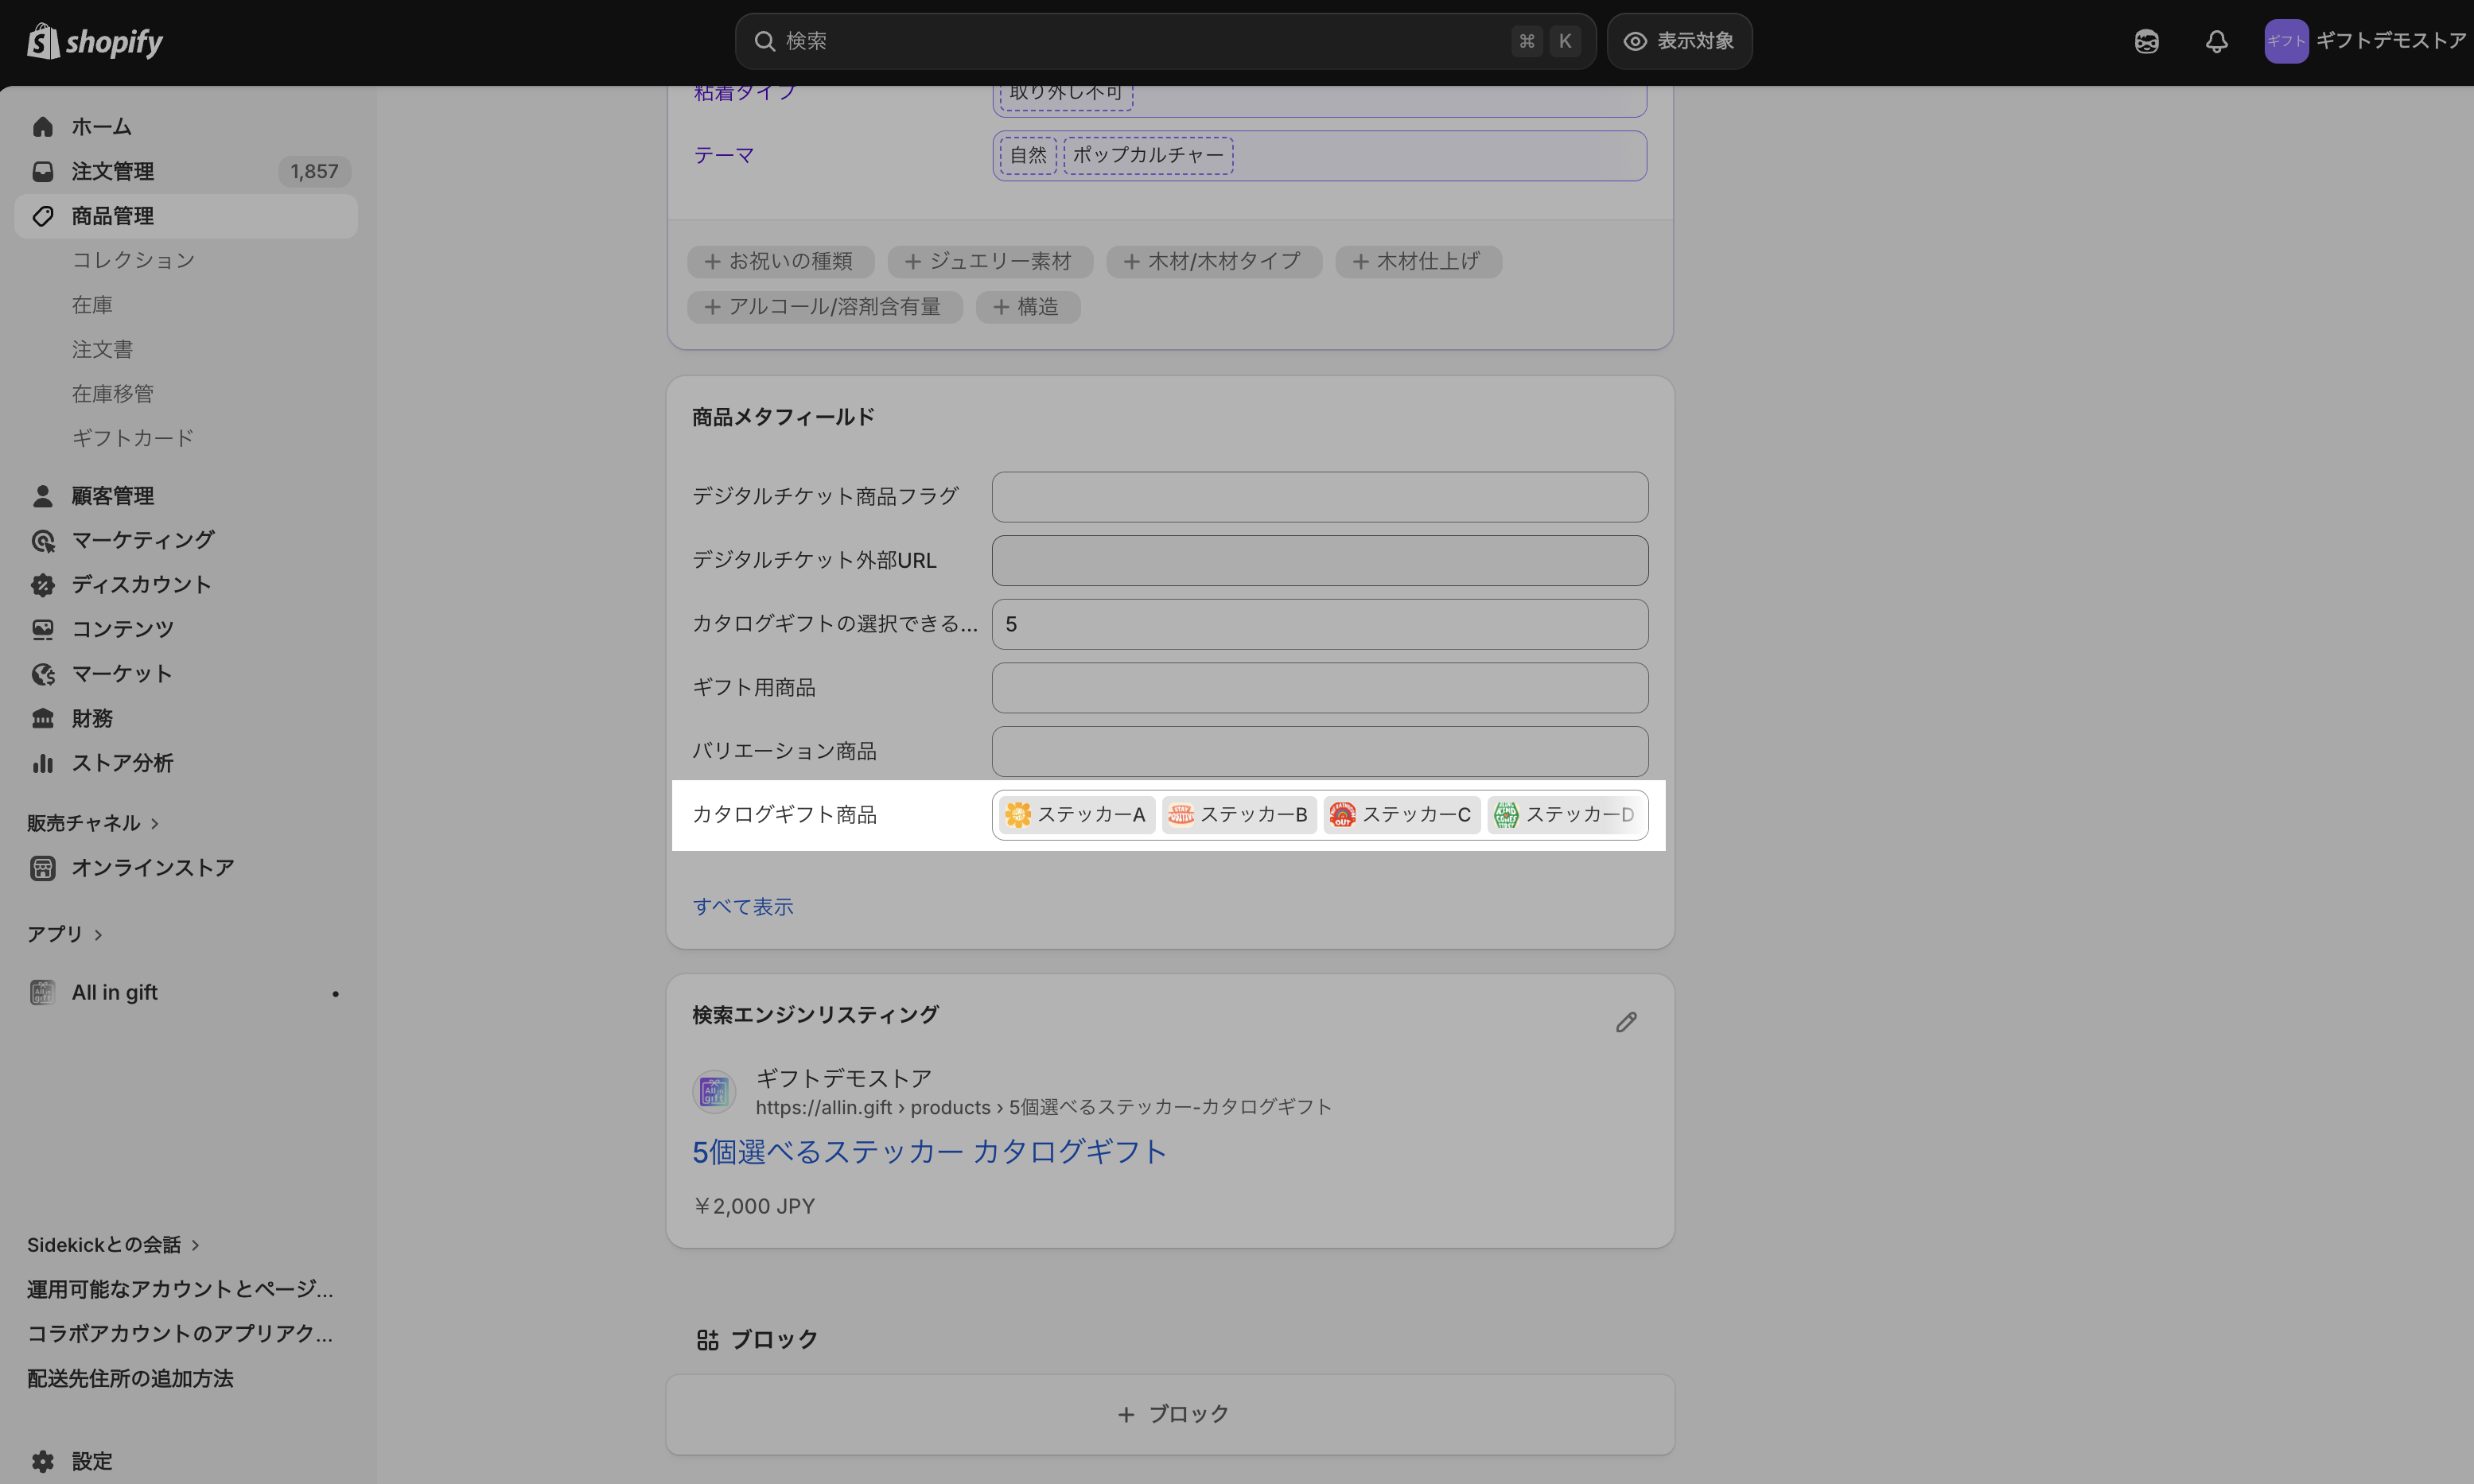The height and width of the screenshot is (1484, 2474).
Task: Open the Sidekick assistant icon
Action: click(x=2146, y=41)
